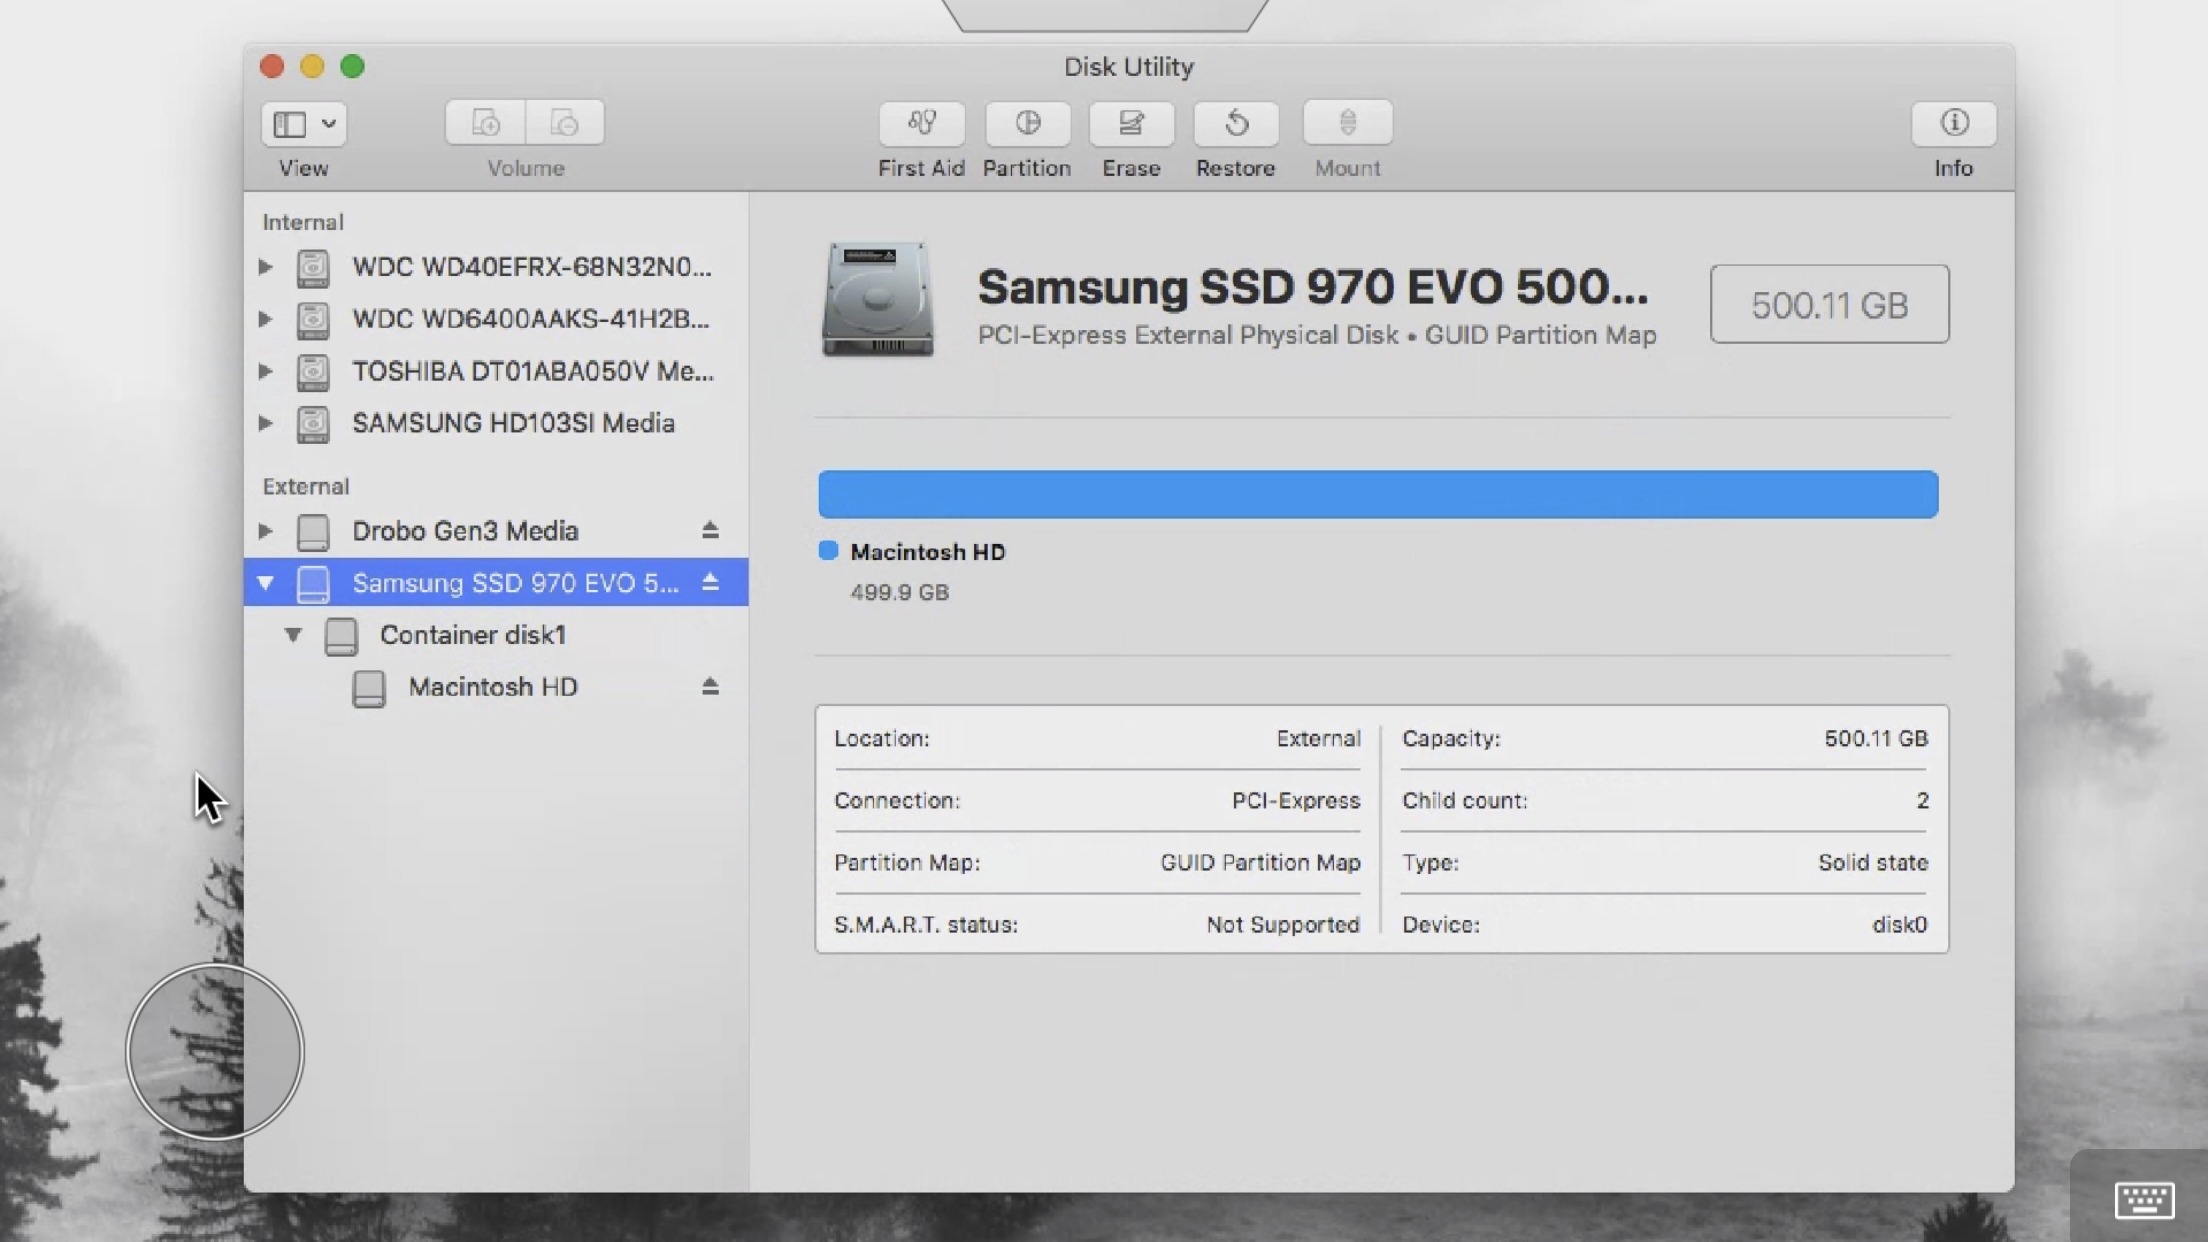Click the Solid state type value

[1873, 862]
